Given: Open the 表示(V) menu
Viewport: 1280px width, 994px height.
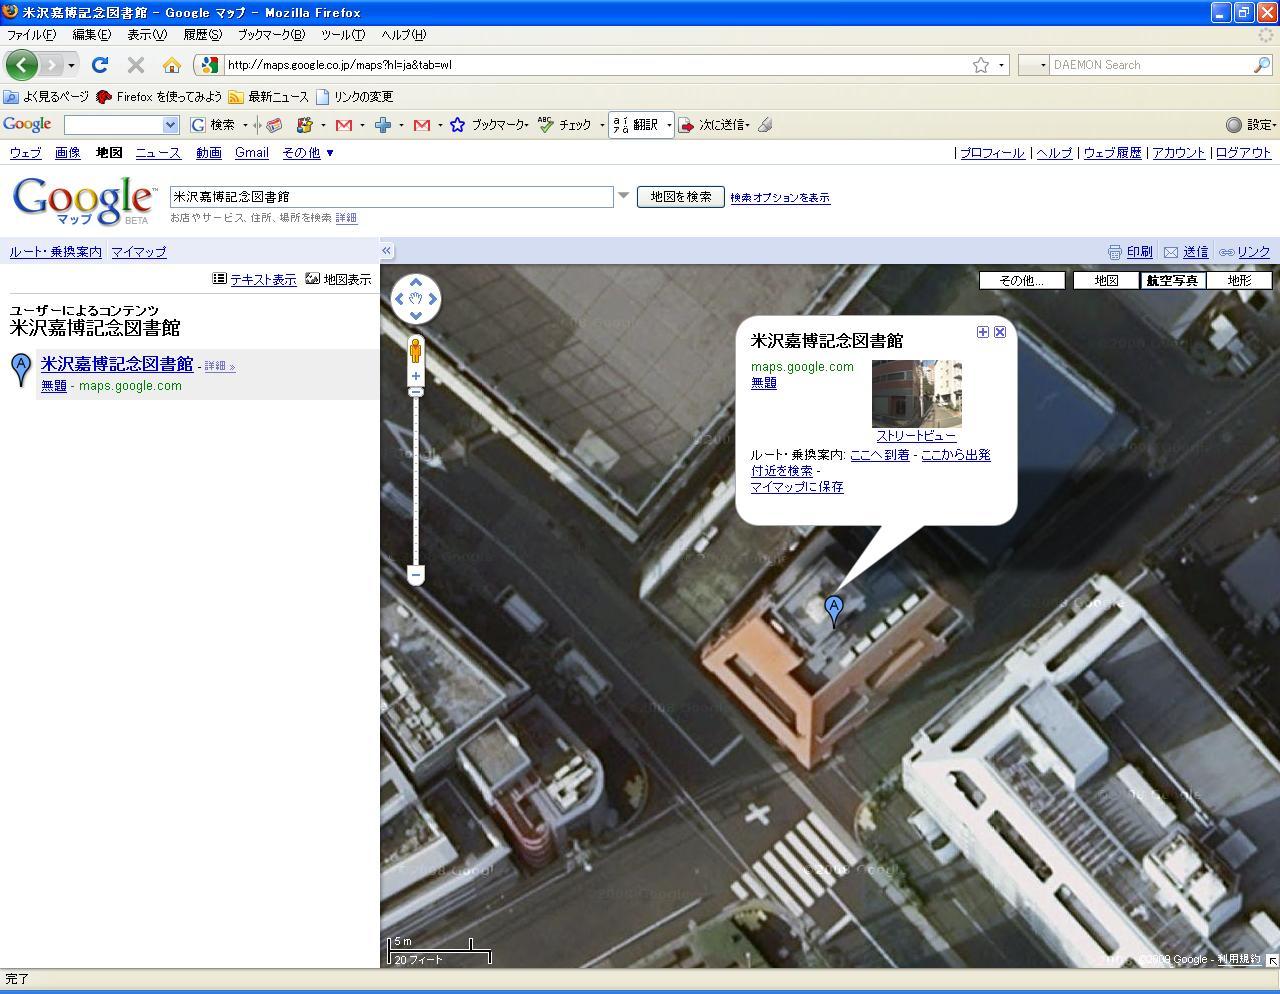Looking at the screenshot, I should click(x=146, y=35).
